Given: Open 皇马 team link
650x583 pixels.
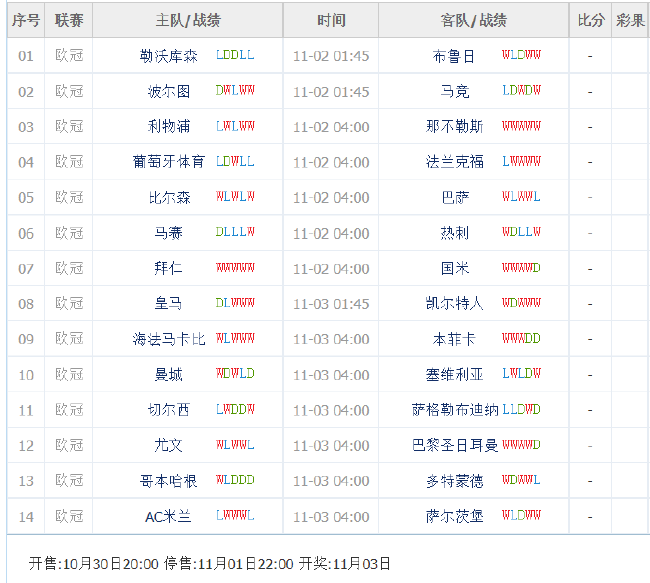Looking at the screenshot, I should click(x=168, y=304).
